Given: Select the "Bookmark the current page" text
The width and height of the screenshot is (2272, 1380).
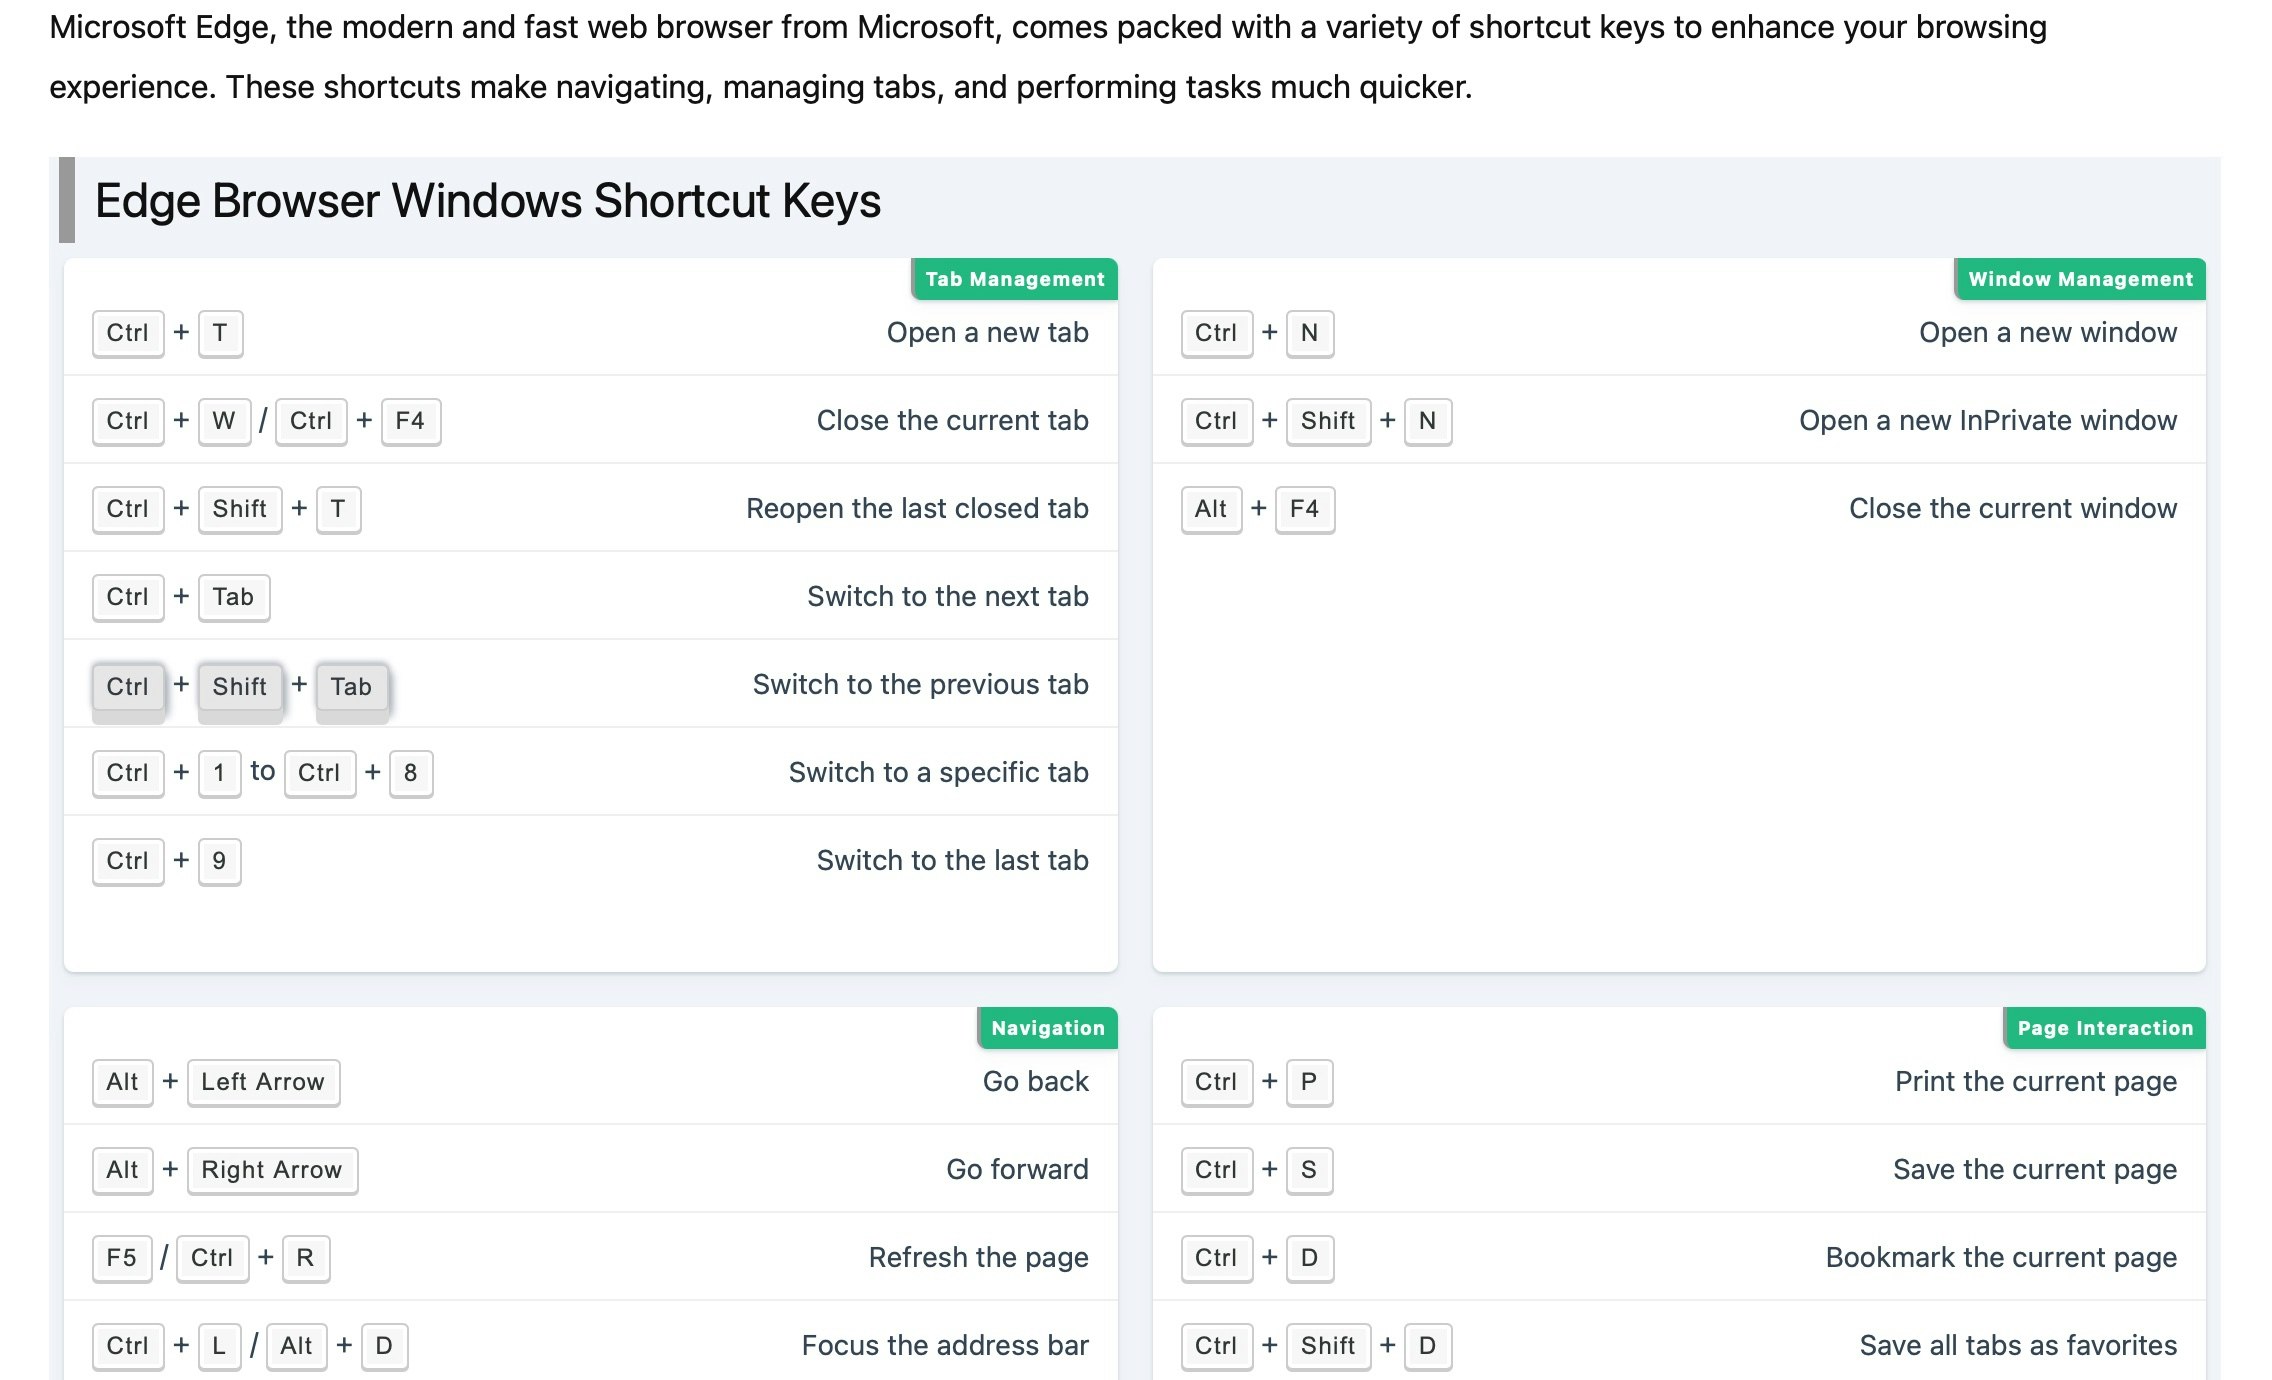Looking at the screenshot, I should click(x=2001, y=1258).
